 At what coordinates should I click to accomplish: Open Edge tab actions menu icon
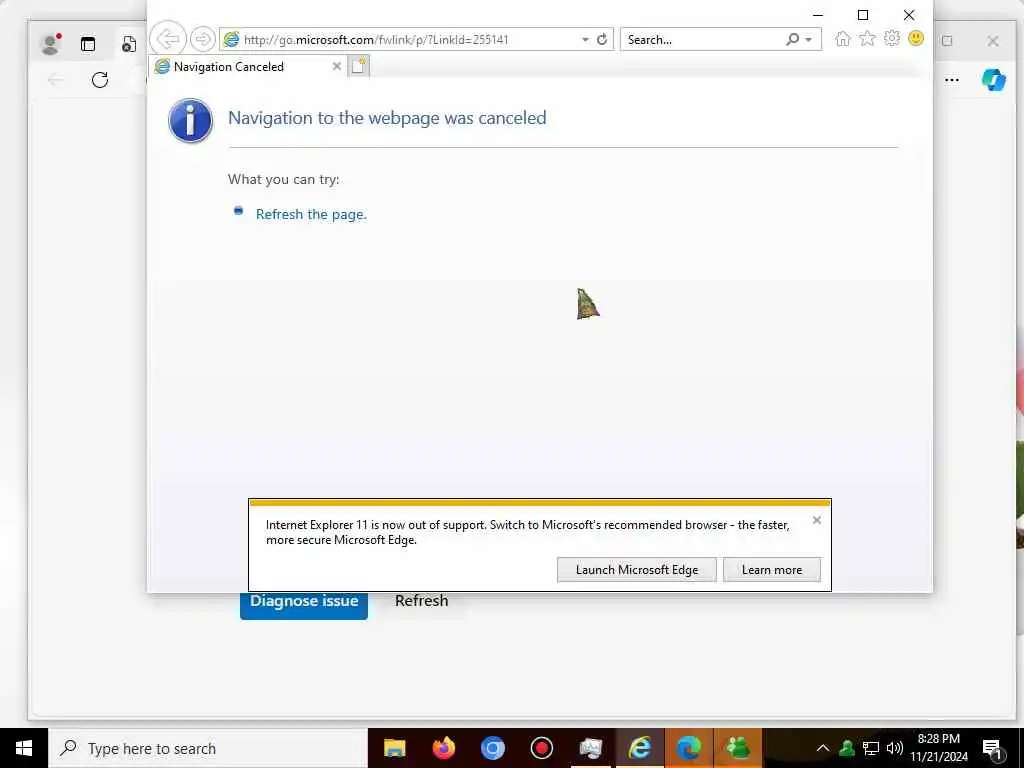tap(88, 44)
